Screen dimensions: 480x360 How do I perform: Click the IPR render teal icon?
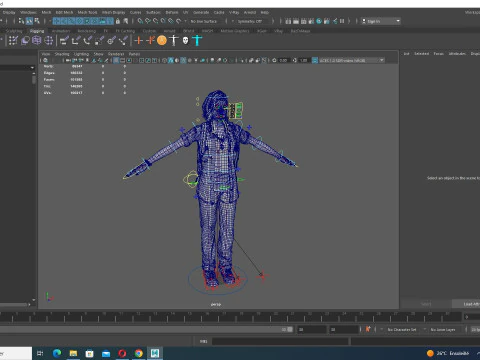(x=319, y=21)
